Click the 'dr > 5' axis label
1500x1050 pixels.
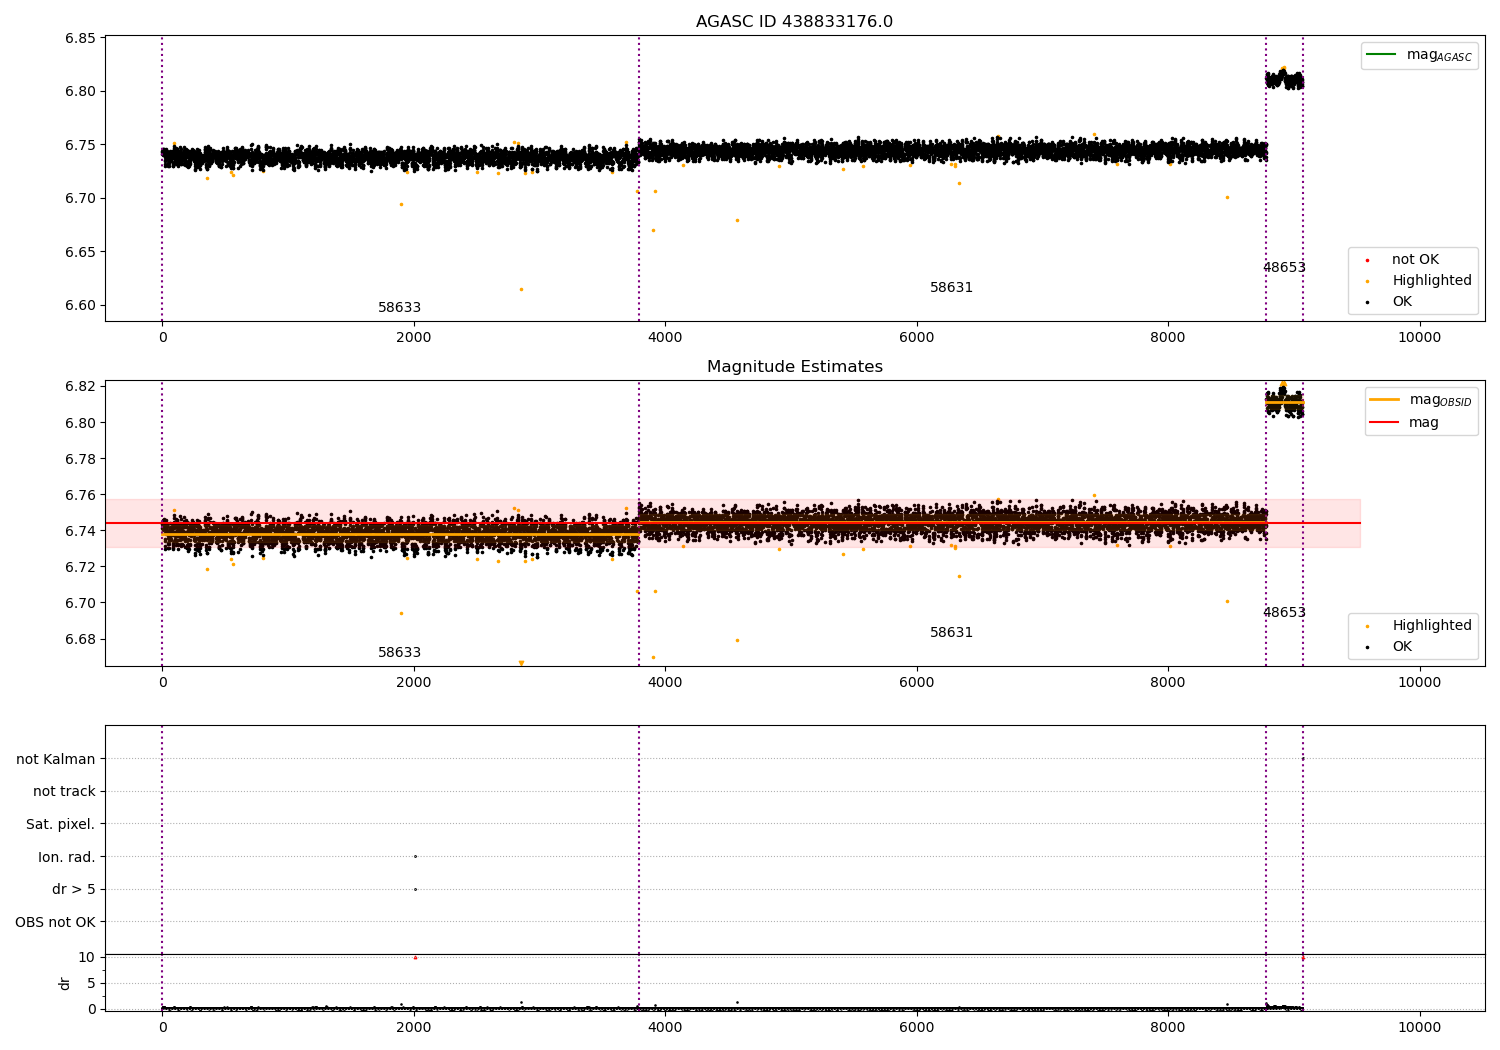[x=74, y=889]
